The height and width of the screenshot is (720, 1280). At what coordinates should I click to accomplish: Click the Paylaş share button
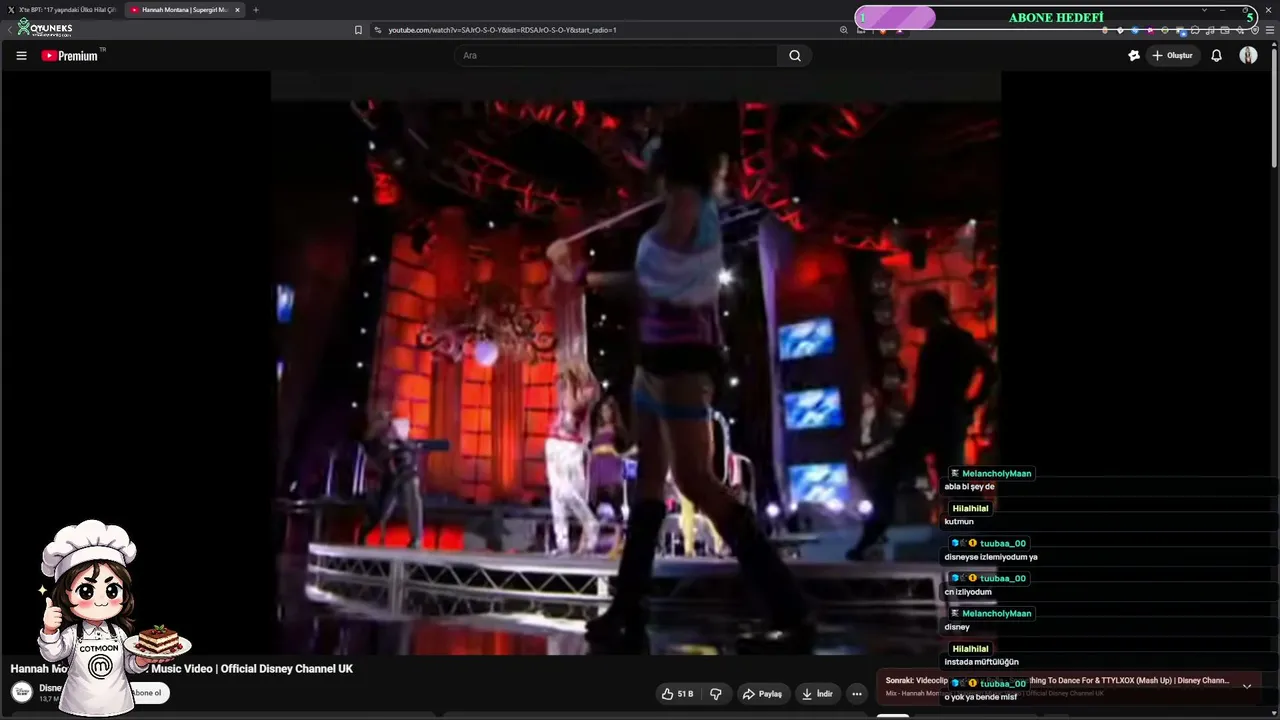(762, 694)
